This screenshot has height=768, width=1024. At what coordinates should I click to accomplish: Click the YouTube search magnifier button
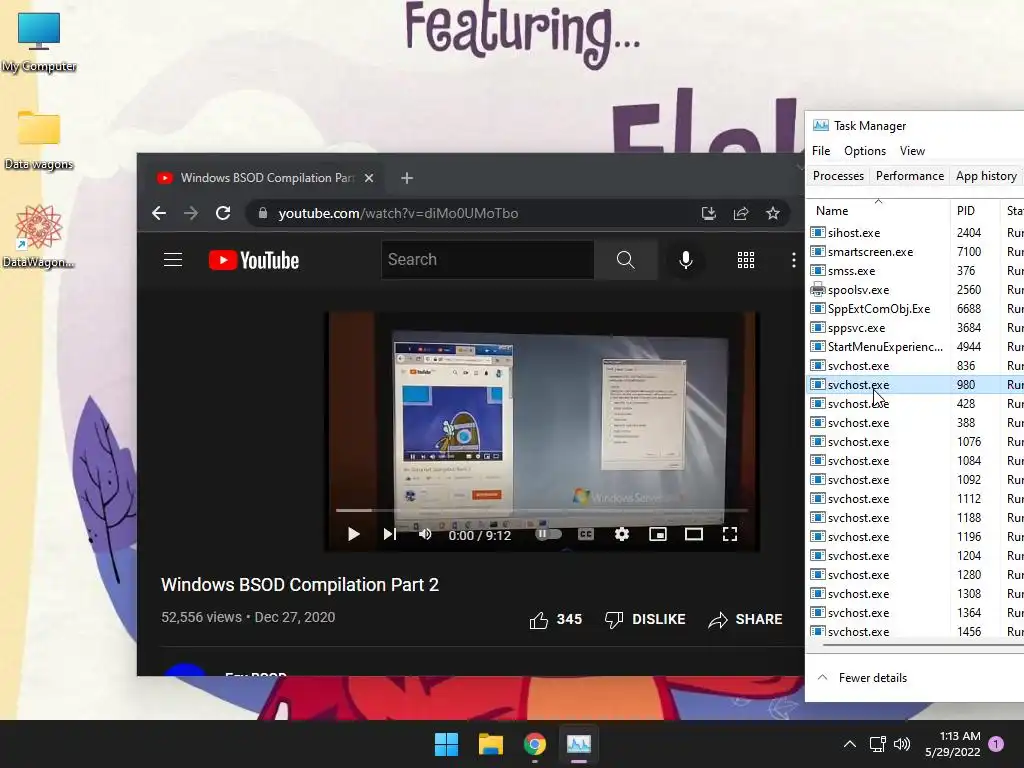pyautogui.click(x=626, y=260)
